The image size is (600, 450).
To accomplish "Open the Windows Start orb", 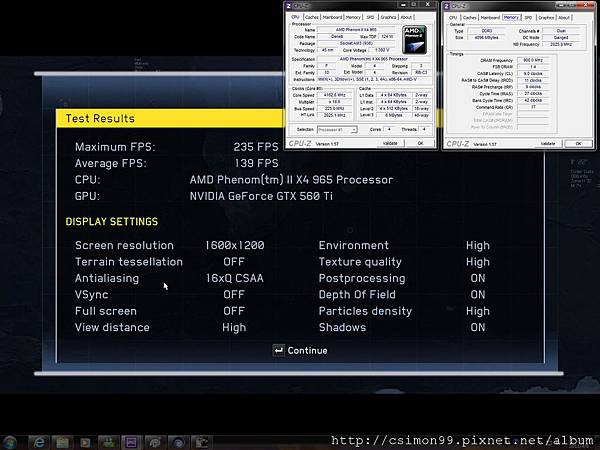I will (9, 442).
